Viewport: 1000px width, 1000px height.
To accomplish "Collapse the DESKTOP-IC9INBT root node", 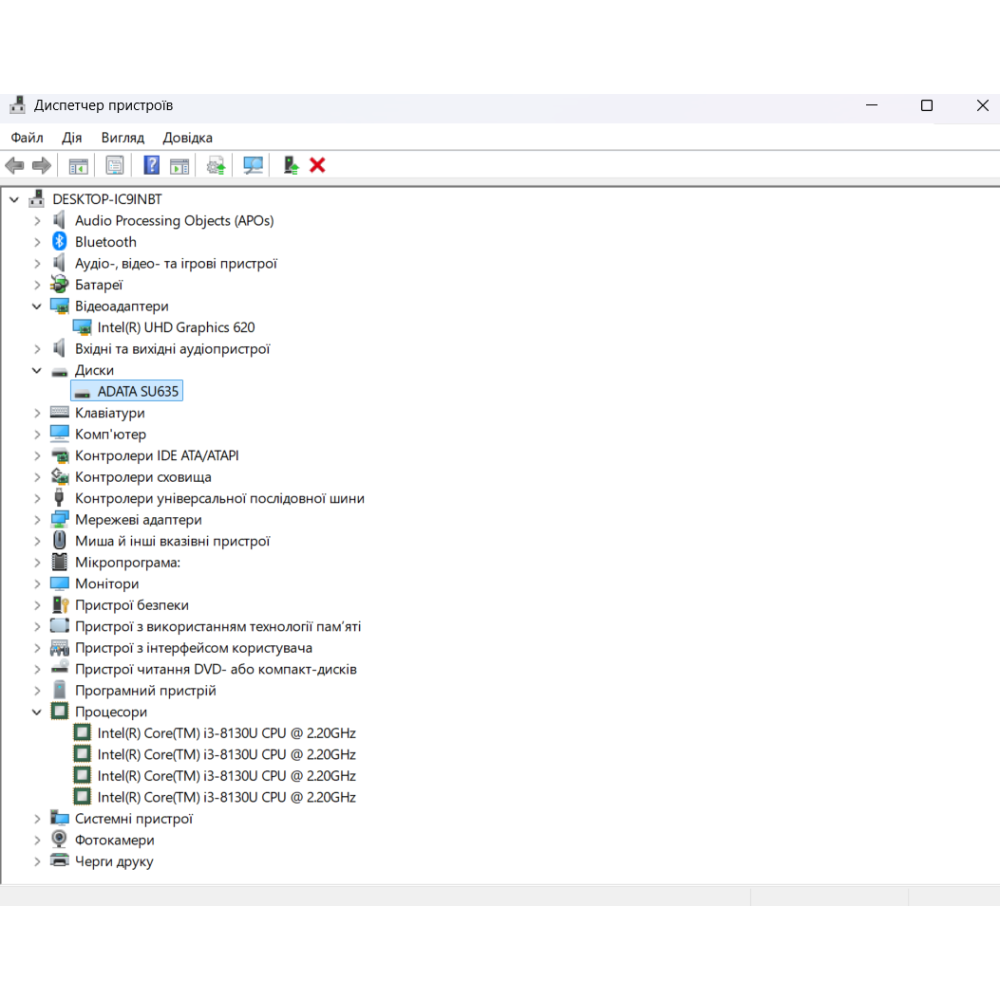I will [14, 199].
